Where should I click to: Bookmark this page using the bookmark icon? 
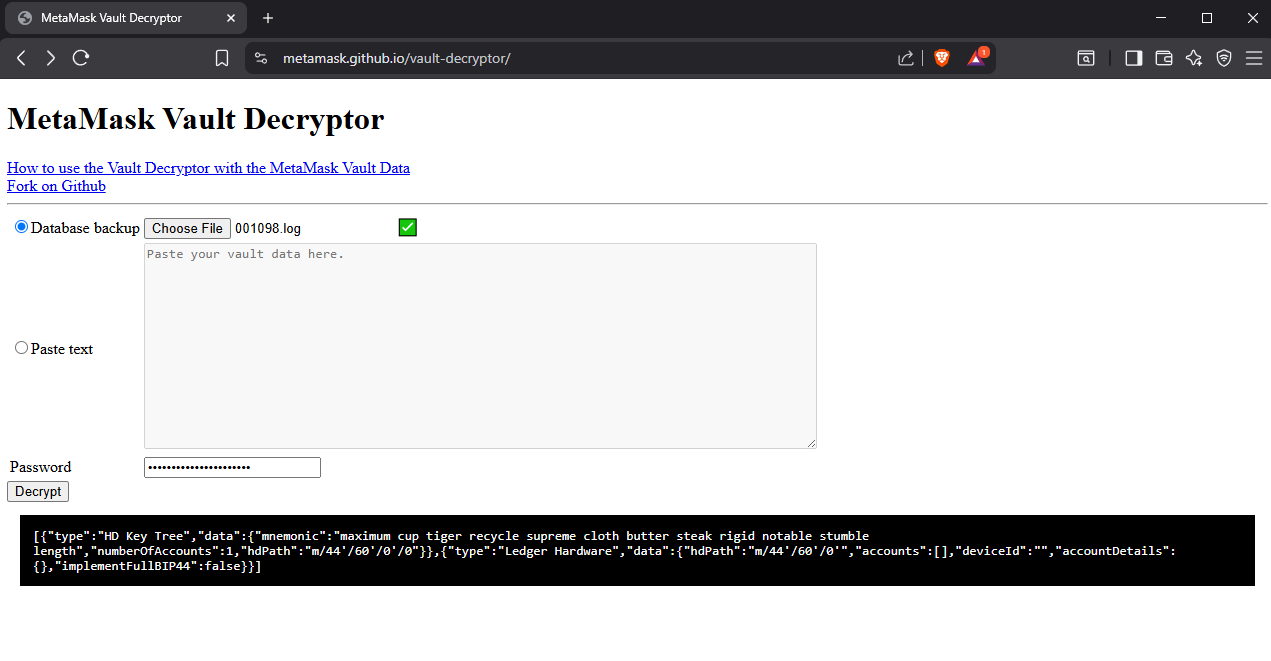(x=222, y=58)
